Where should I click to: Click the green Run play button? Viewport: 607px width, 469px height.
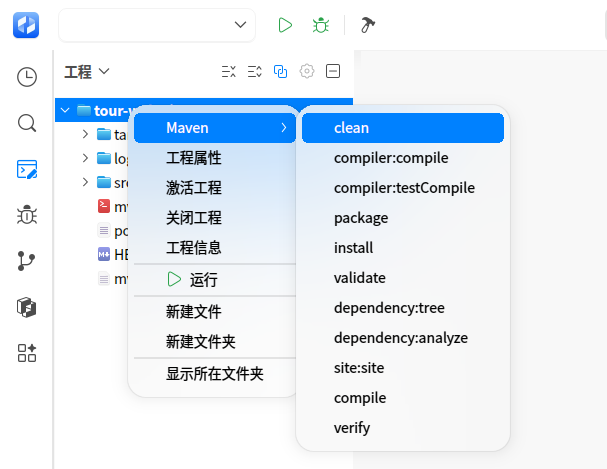[x=285, y=25]
